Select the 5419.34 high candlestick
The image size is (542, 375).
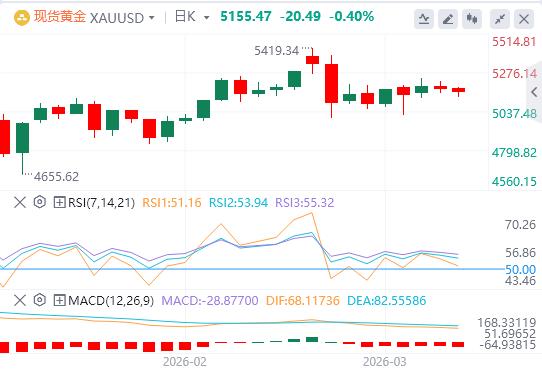(x=312, y=60)
